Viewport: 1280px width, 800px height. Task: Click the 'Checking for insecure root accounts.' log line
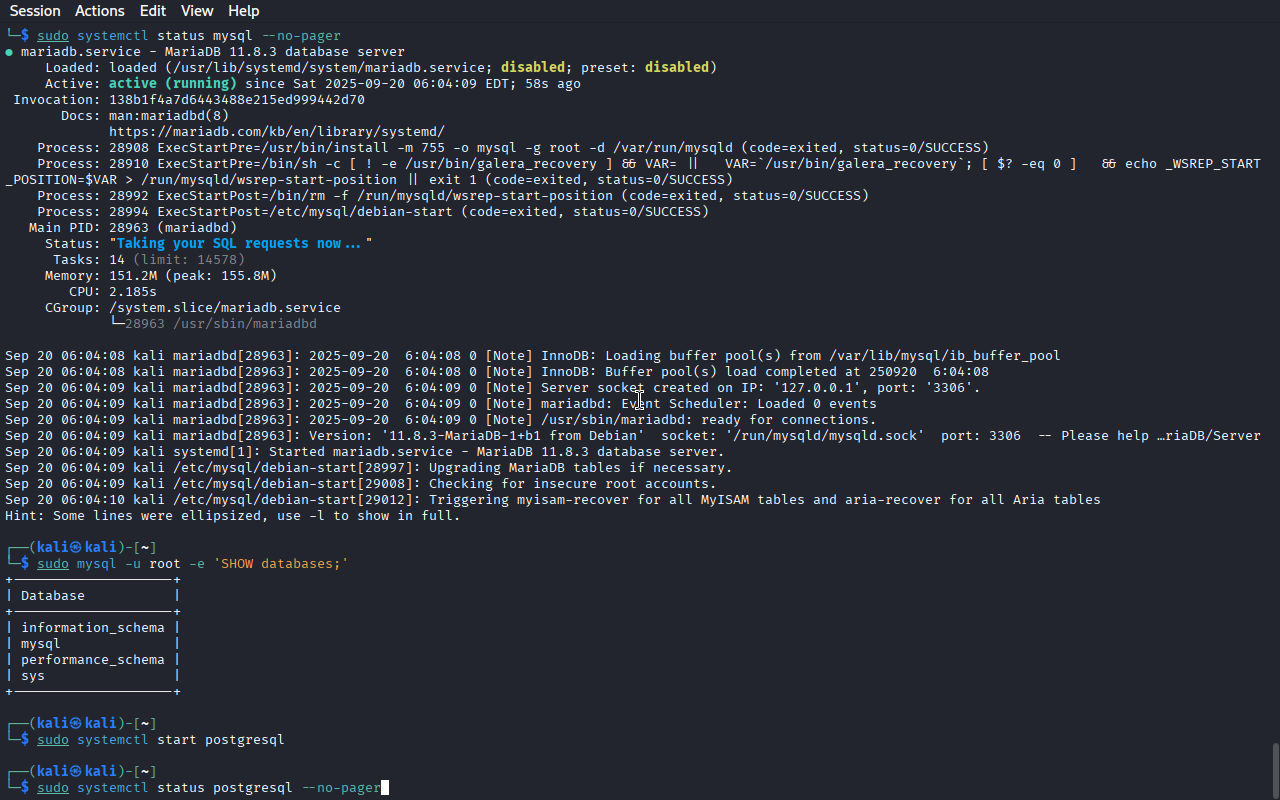361,484
